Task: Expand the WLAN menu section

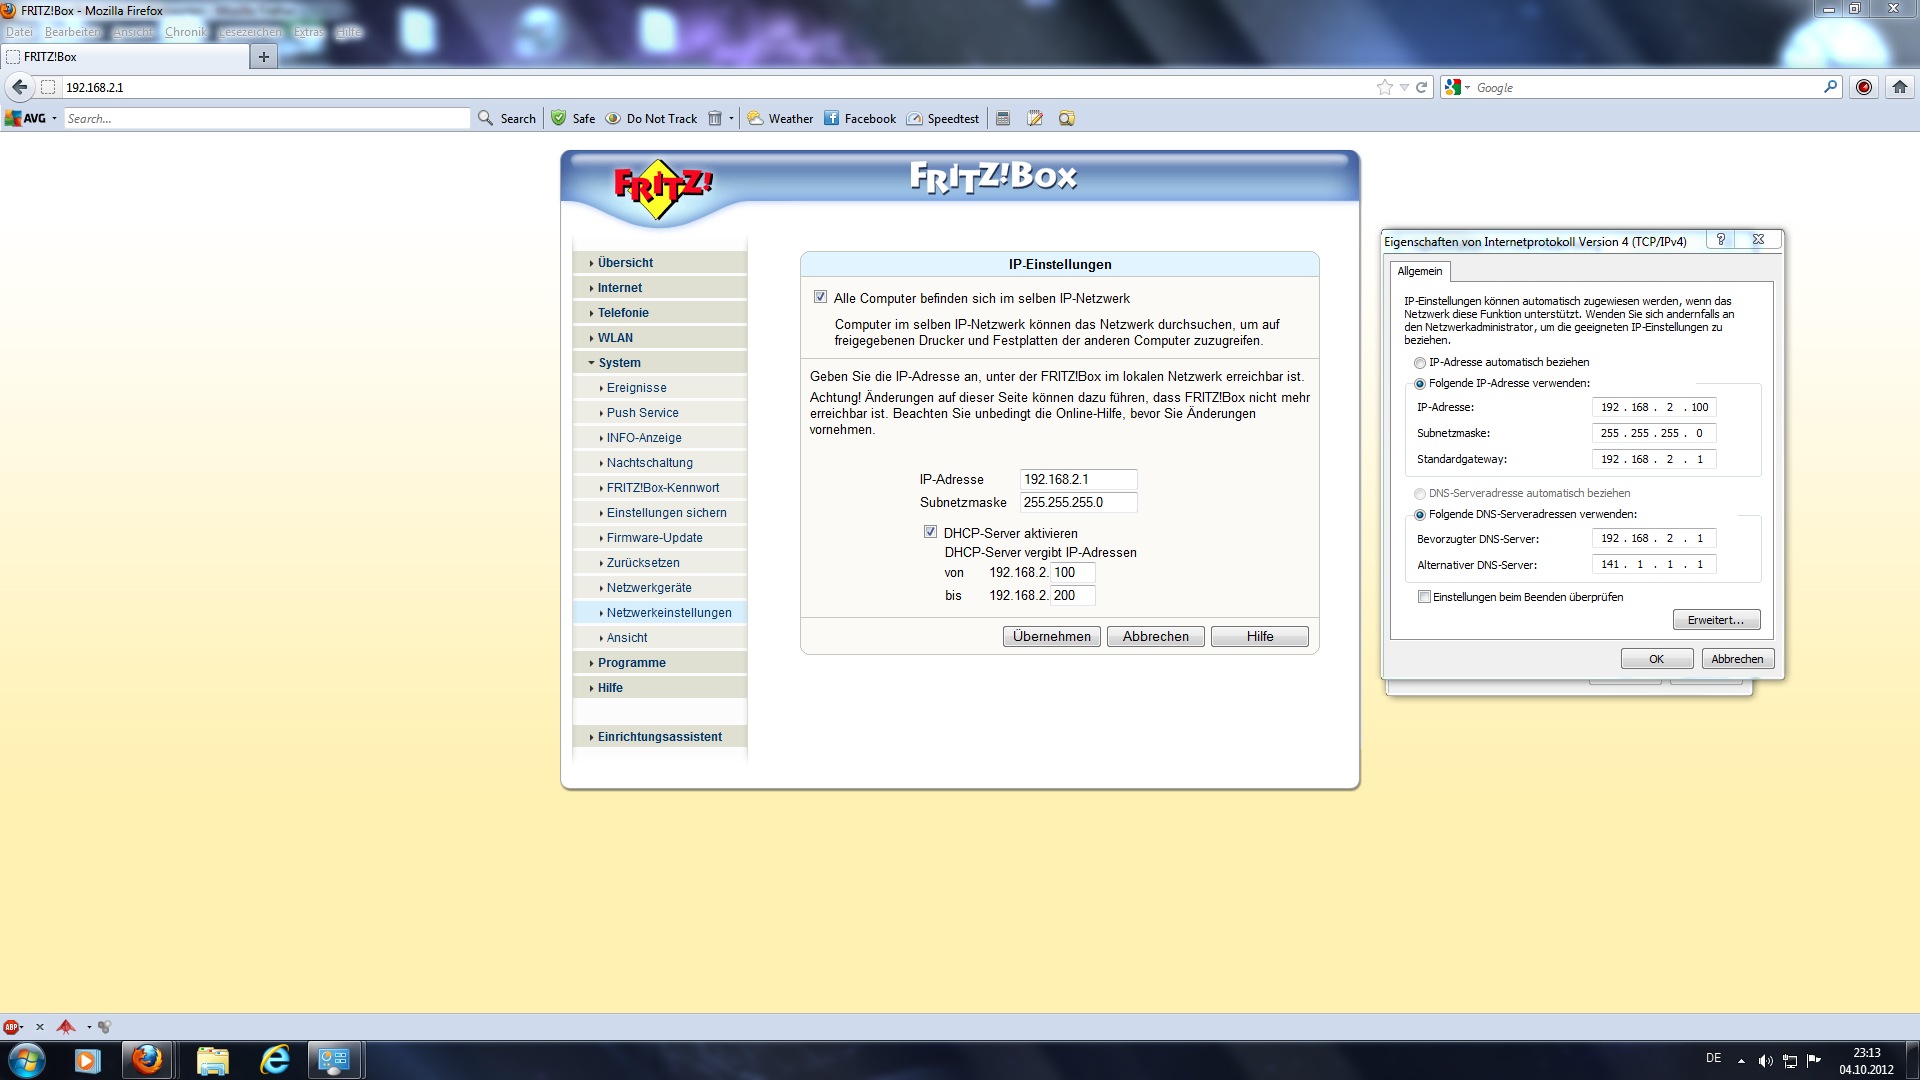Action: click(x=615, y=338)
